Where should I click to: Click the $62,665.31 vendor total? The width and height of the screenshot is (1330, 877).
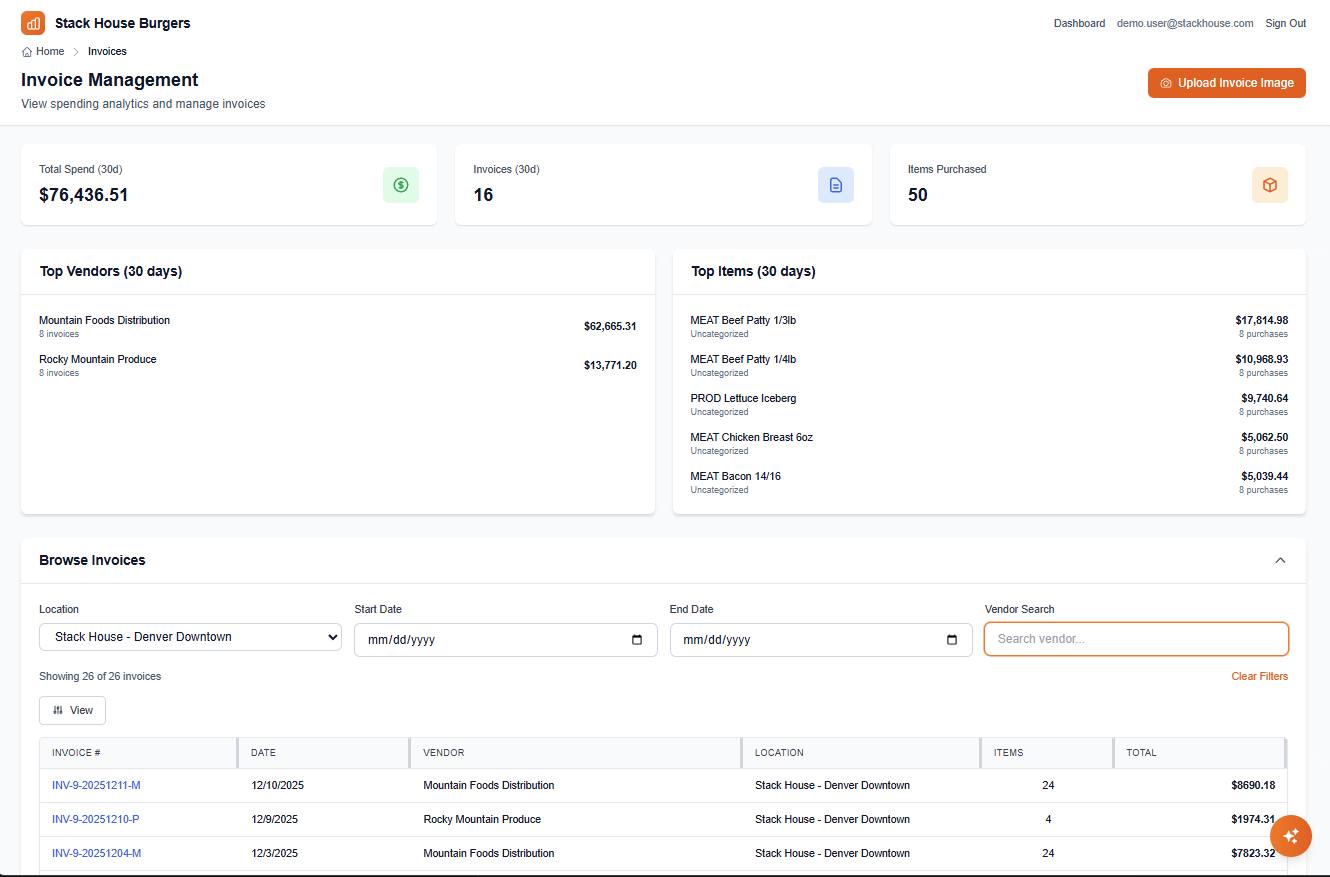[x=610, y=327]
